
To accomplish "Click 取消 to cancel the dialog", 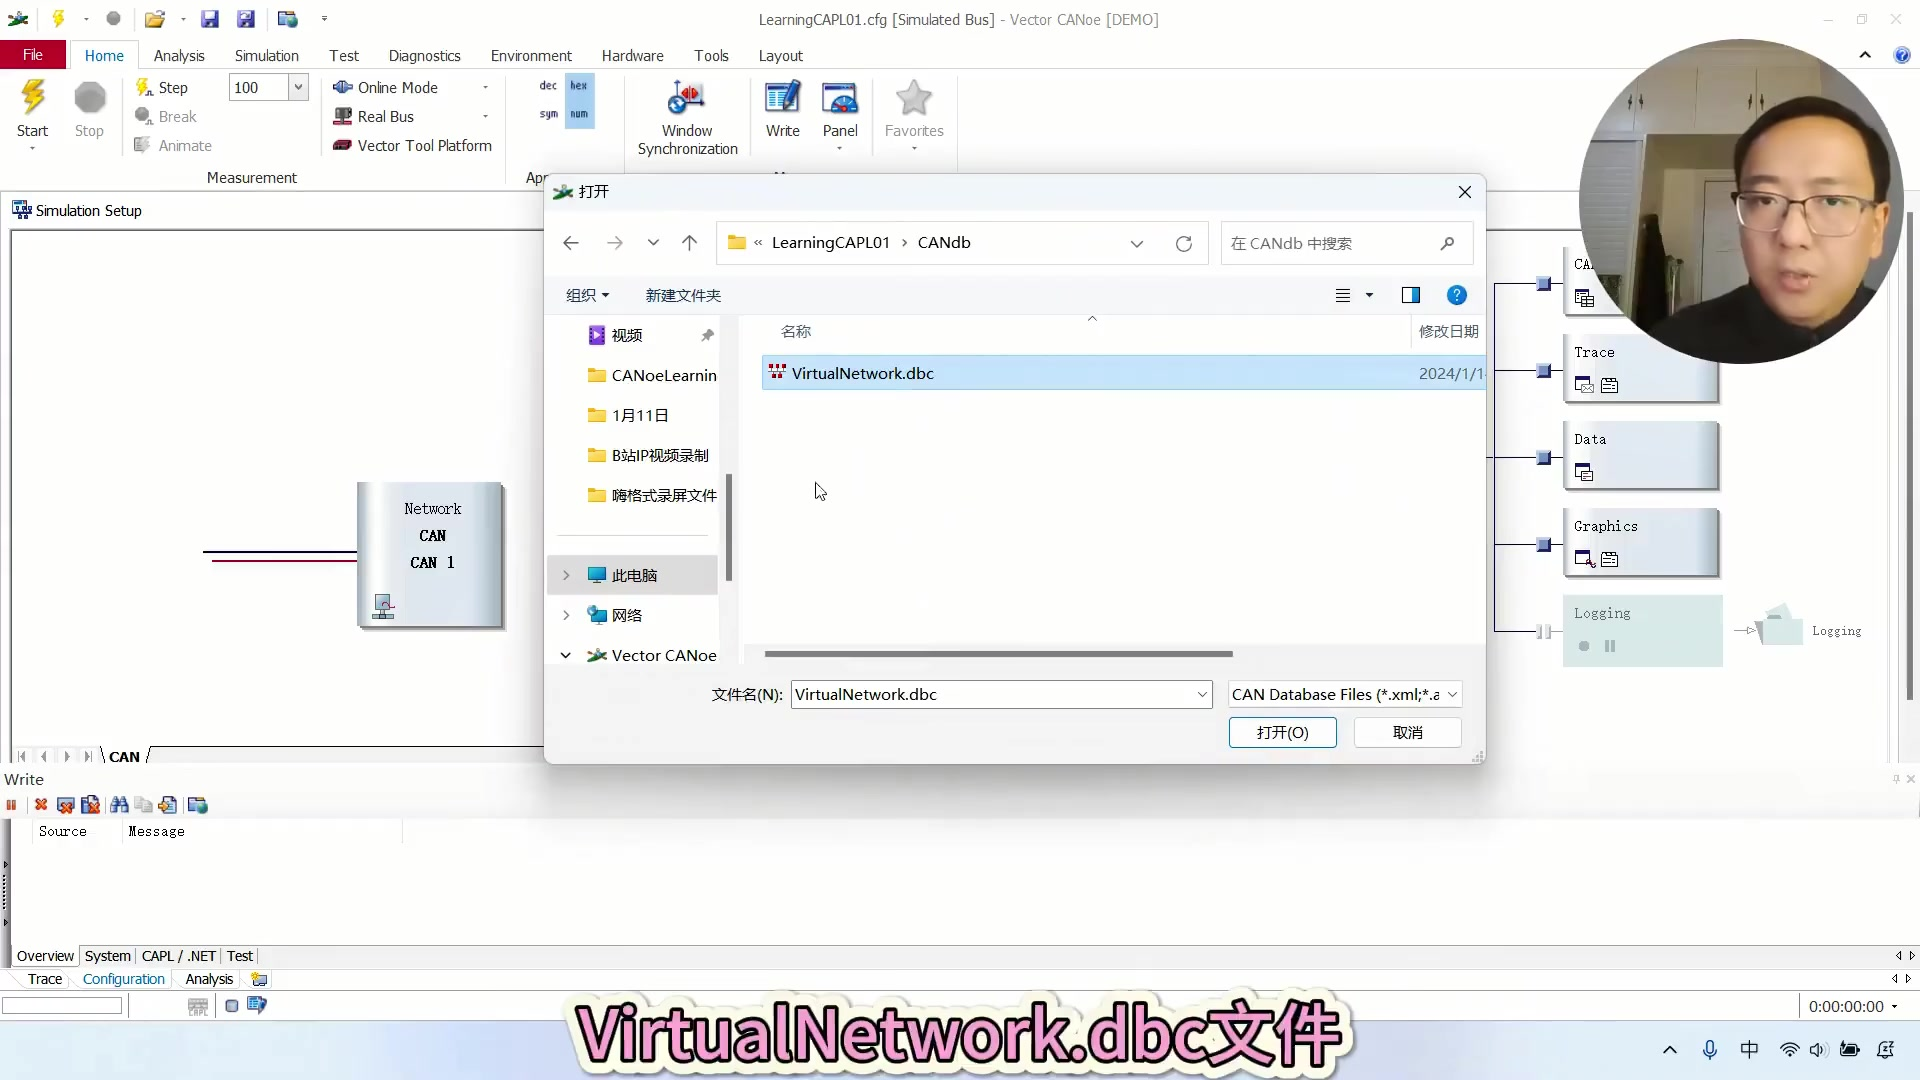I will 1408,733.
